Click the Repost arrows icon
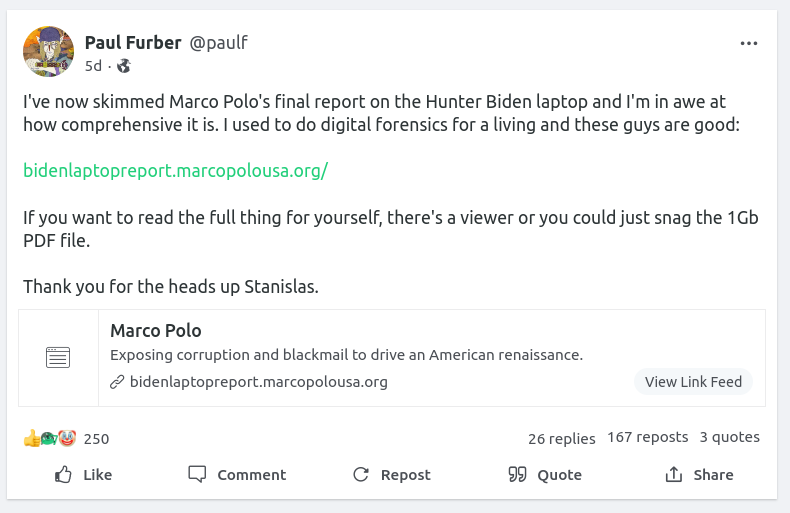Image resolution: width=790 pixels, height=513 pixels. pyautogui.click(x=361, y=474)
